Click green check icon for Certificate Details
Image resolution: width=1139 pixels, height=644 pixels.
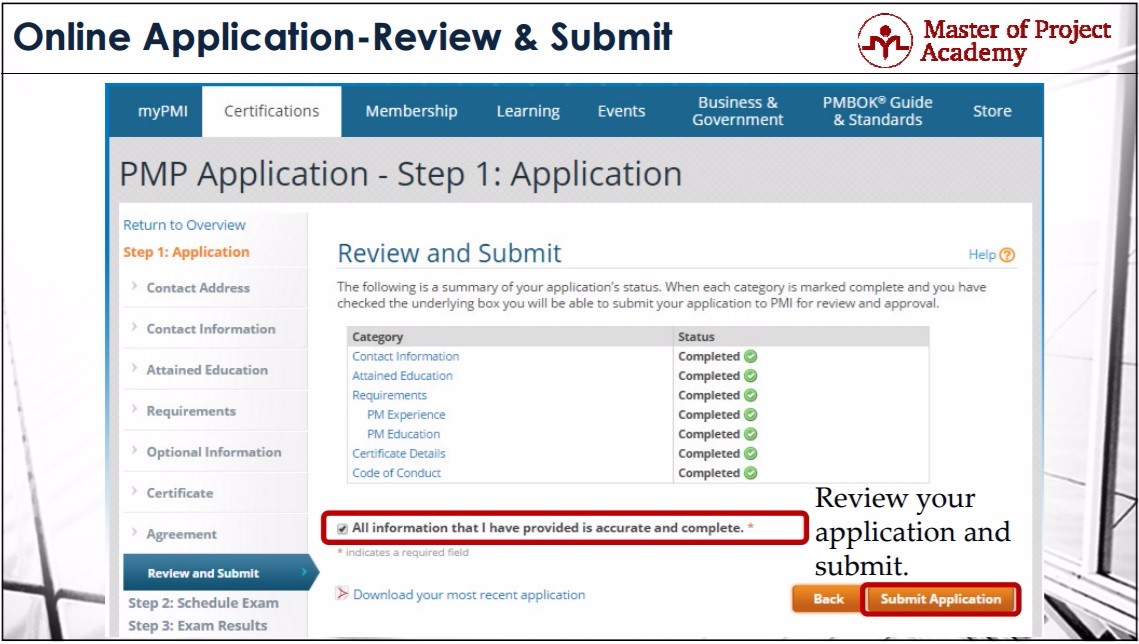click(x=750, y=454)
